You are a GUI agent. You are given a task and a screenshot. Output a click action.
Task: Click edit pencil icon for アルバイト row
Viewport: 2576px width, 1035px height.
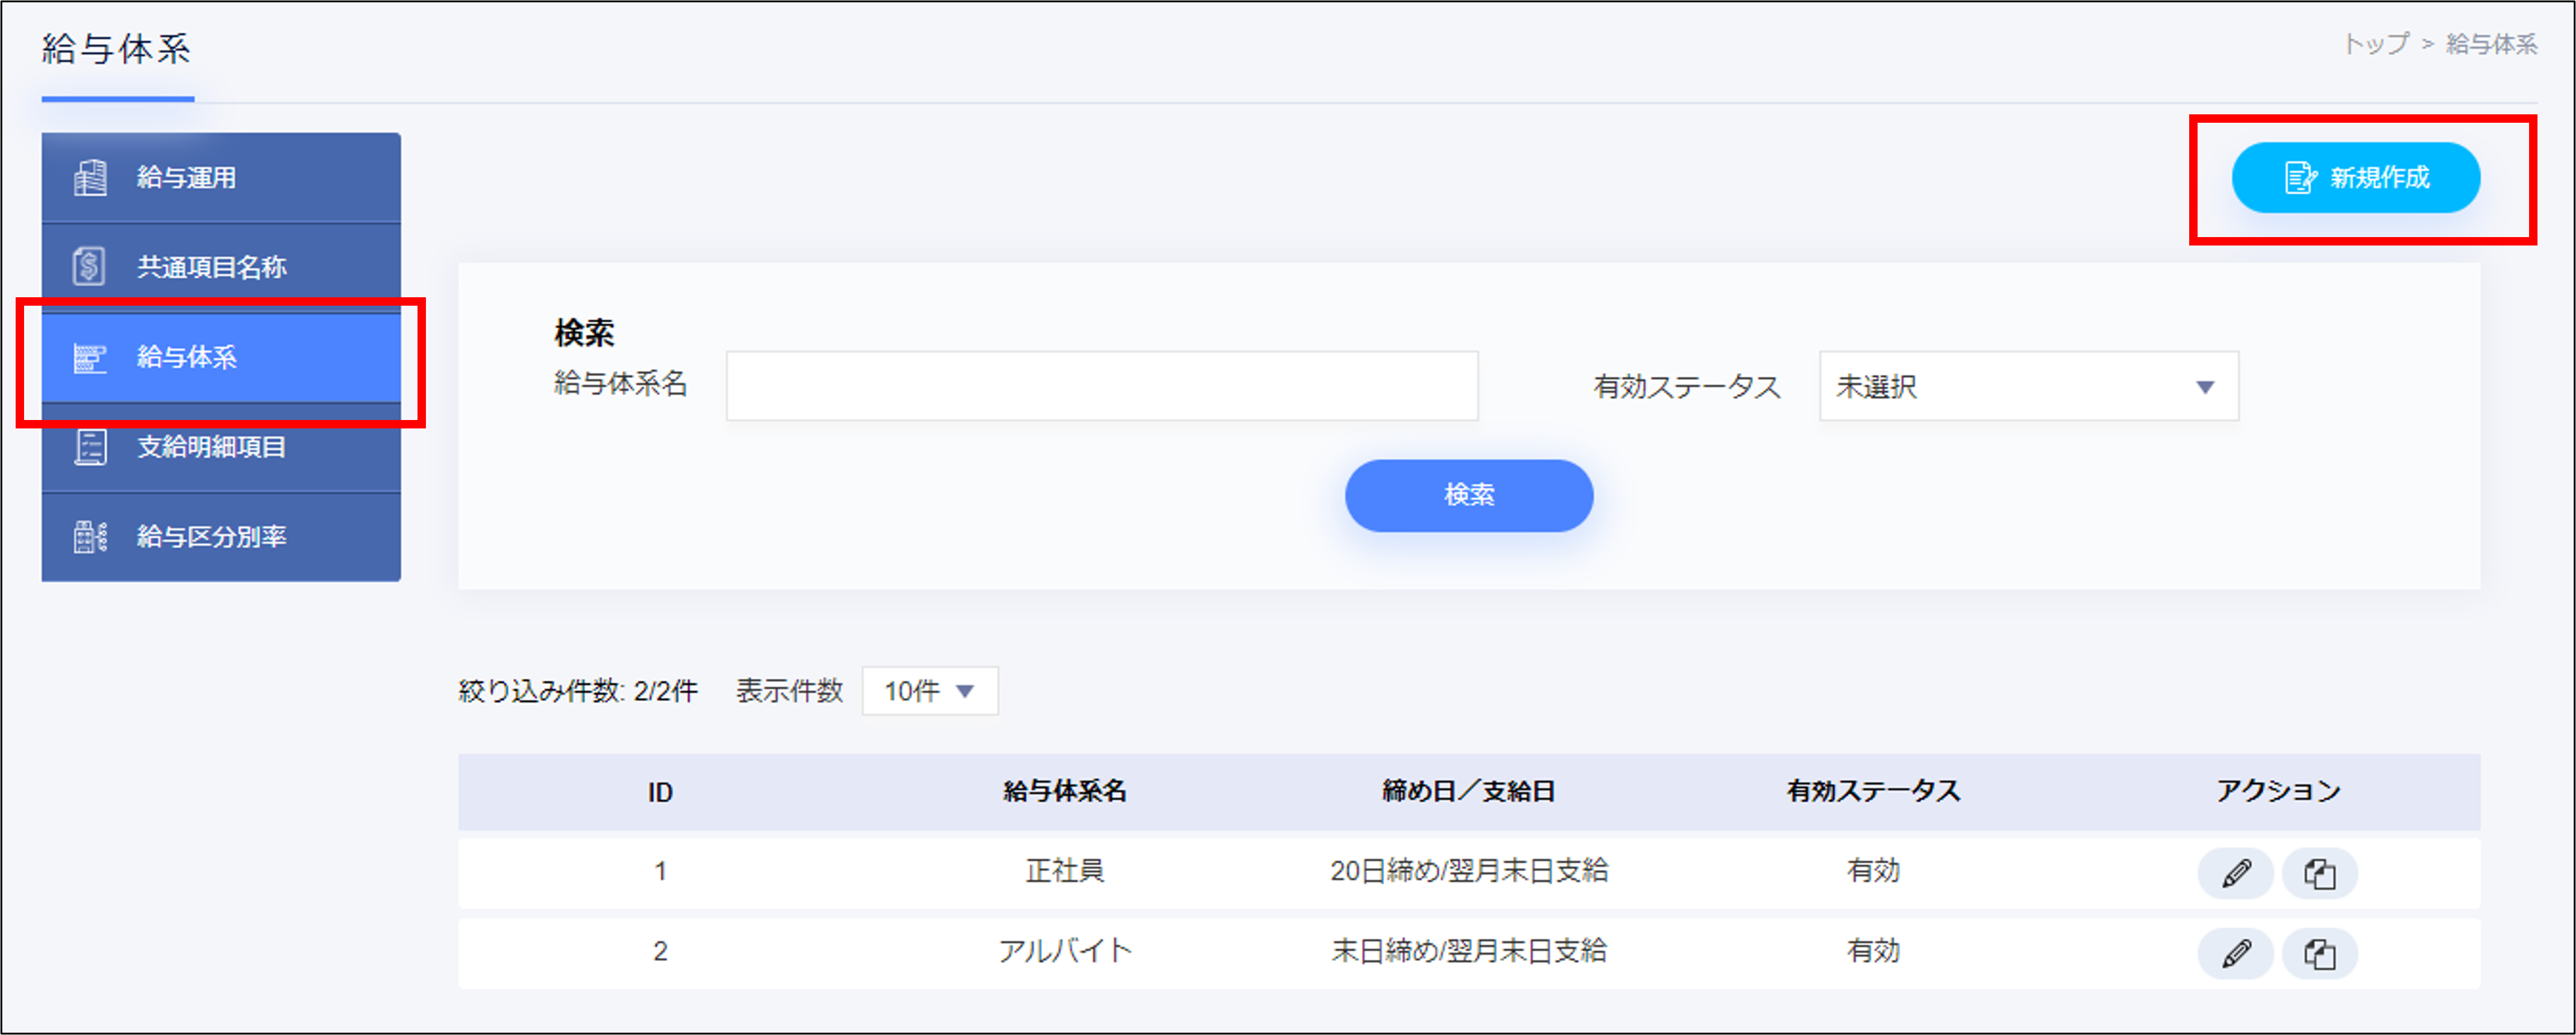tap(2236, 953)
